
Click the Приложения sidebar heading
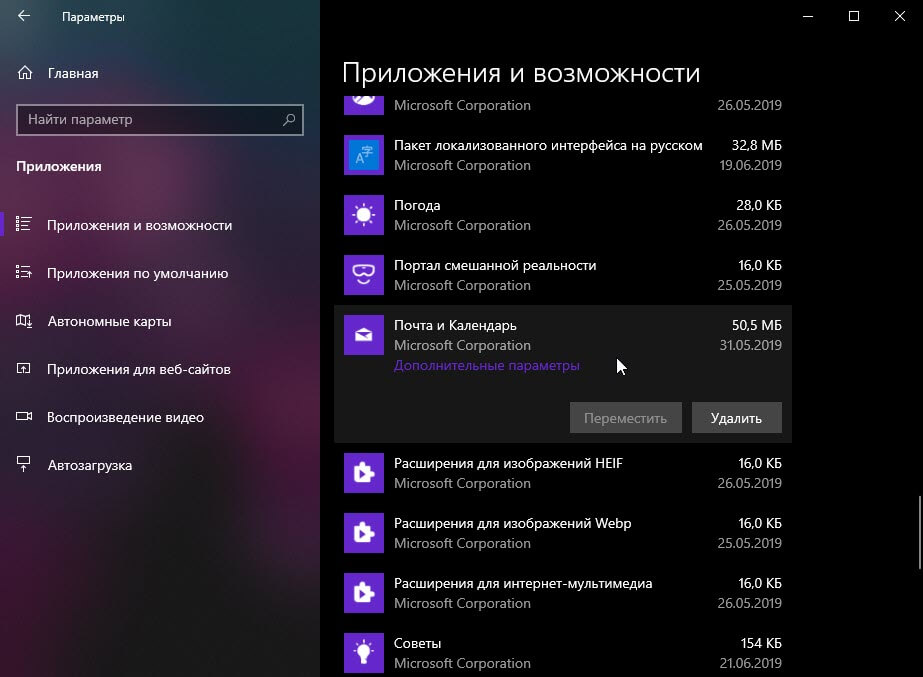59,167
